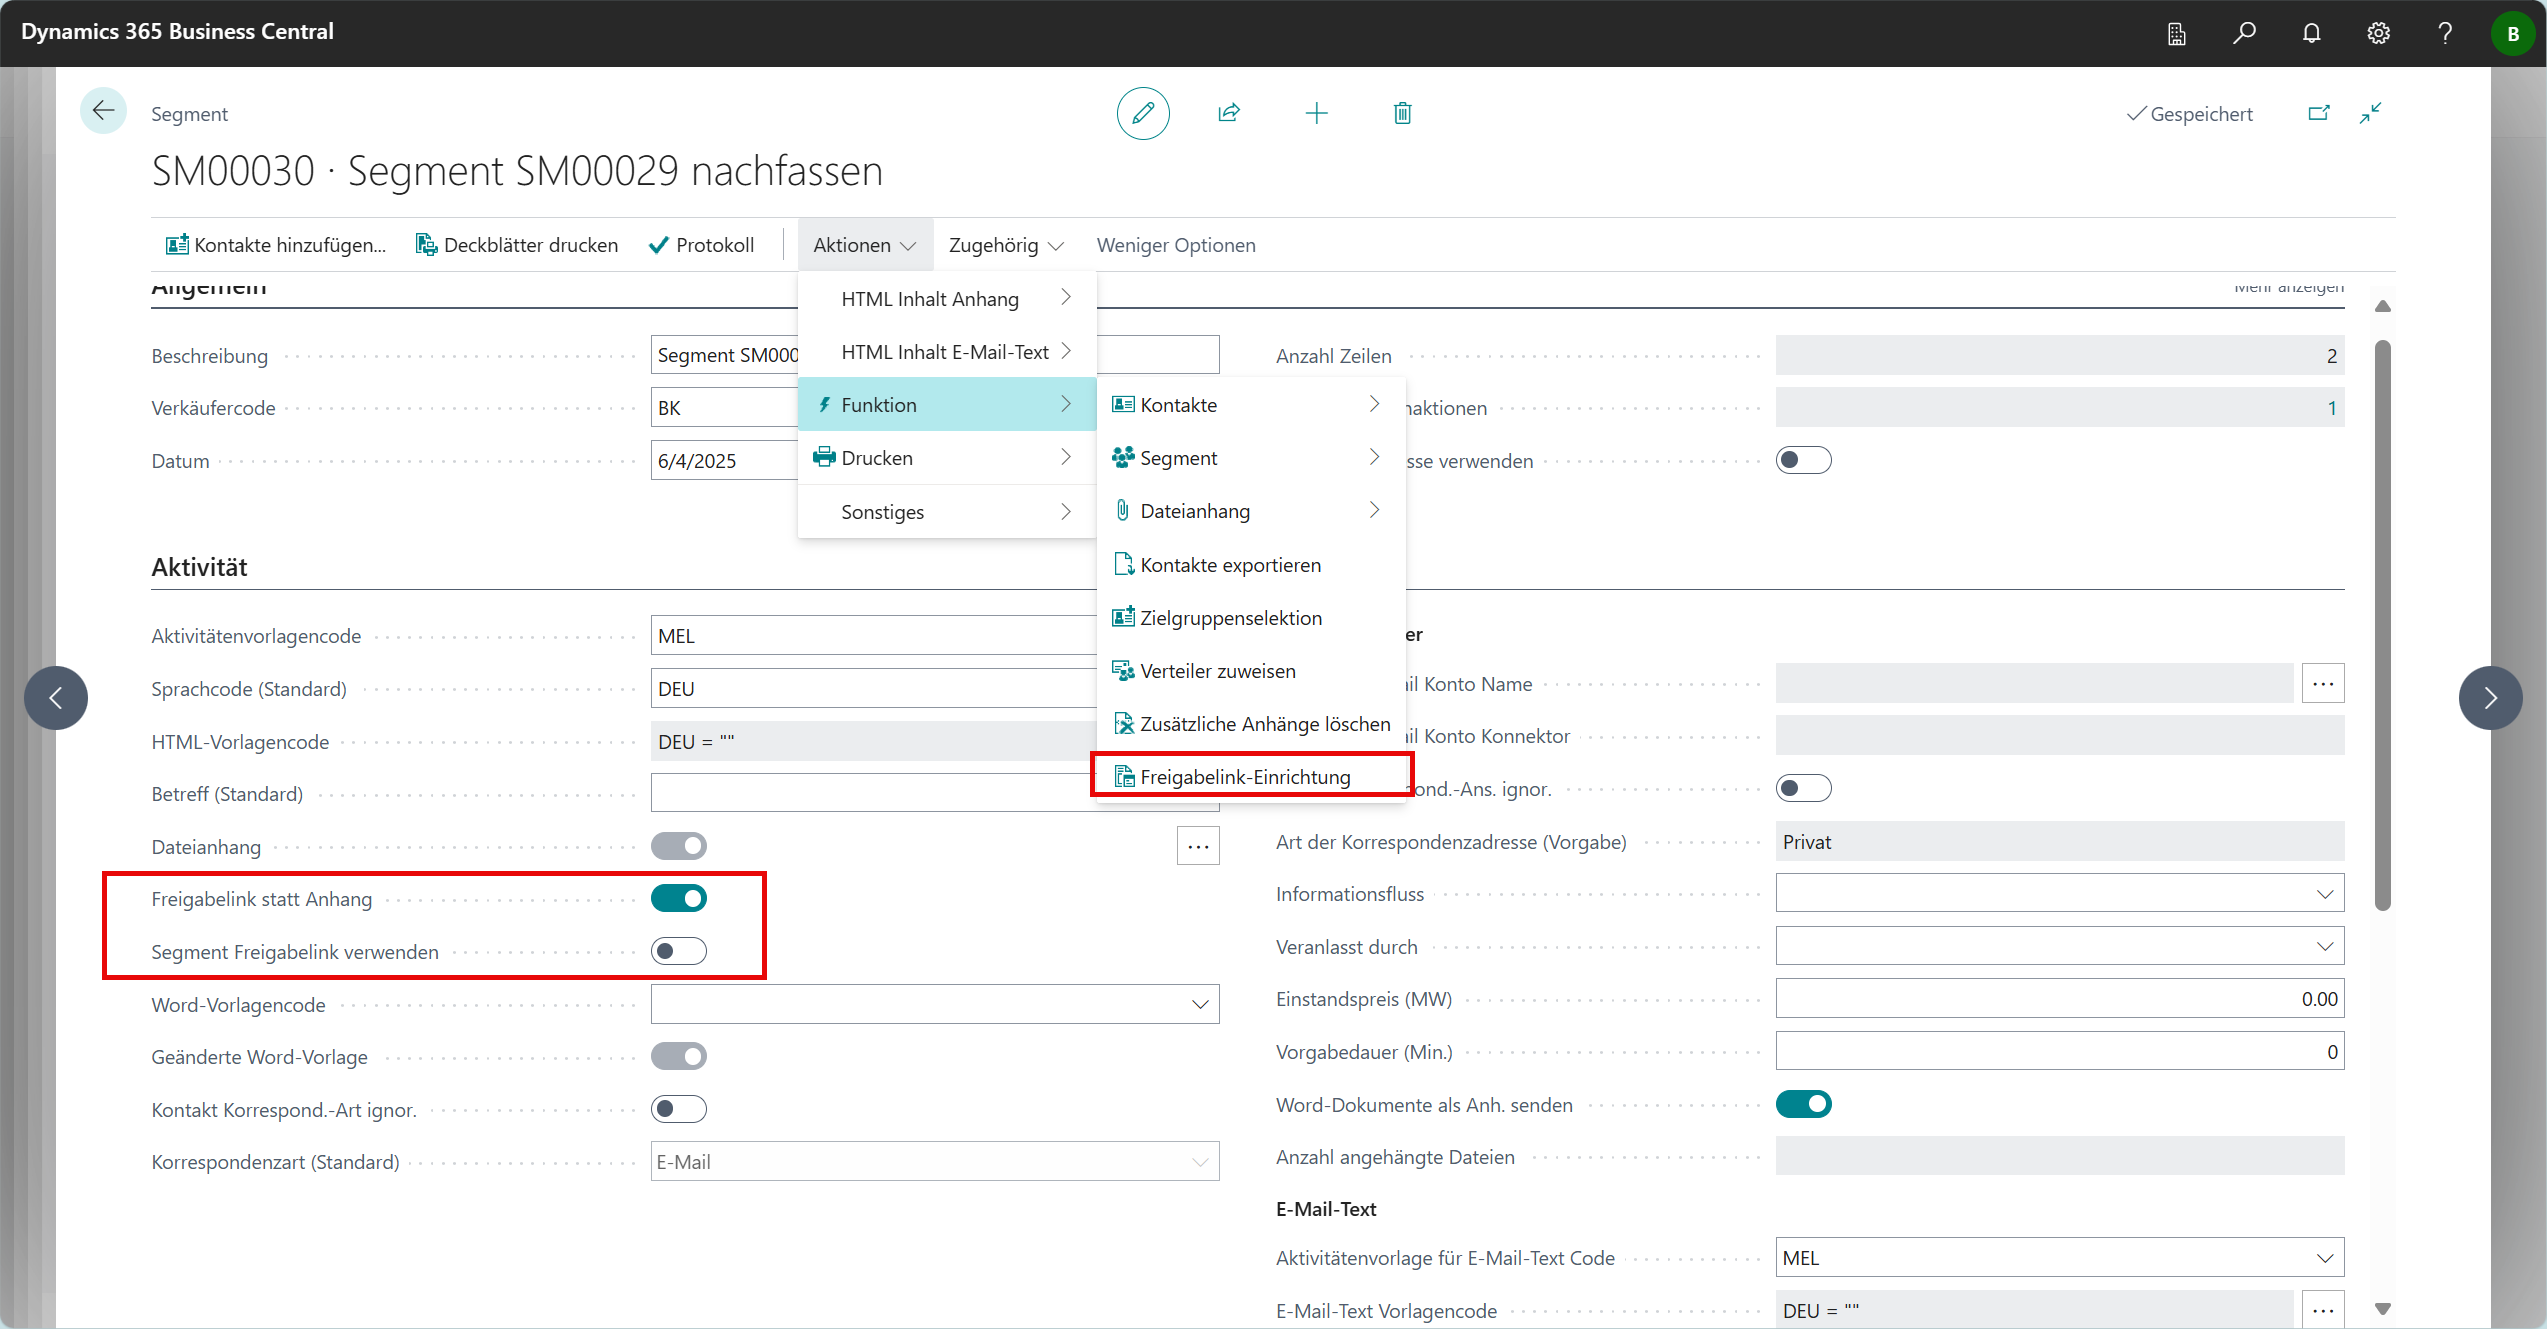Click the plus new record icon
The image size is (2547, 1329).
pyautogui.click(x=1316, y=113)
